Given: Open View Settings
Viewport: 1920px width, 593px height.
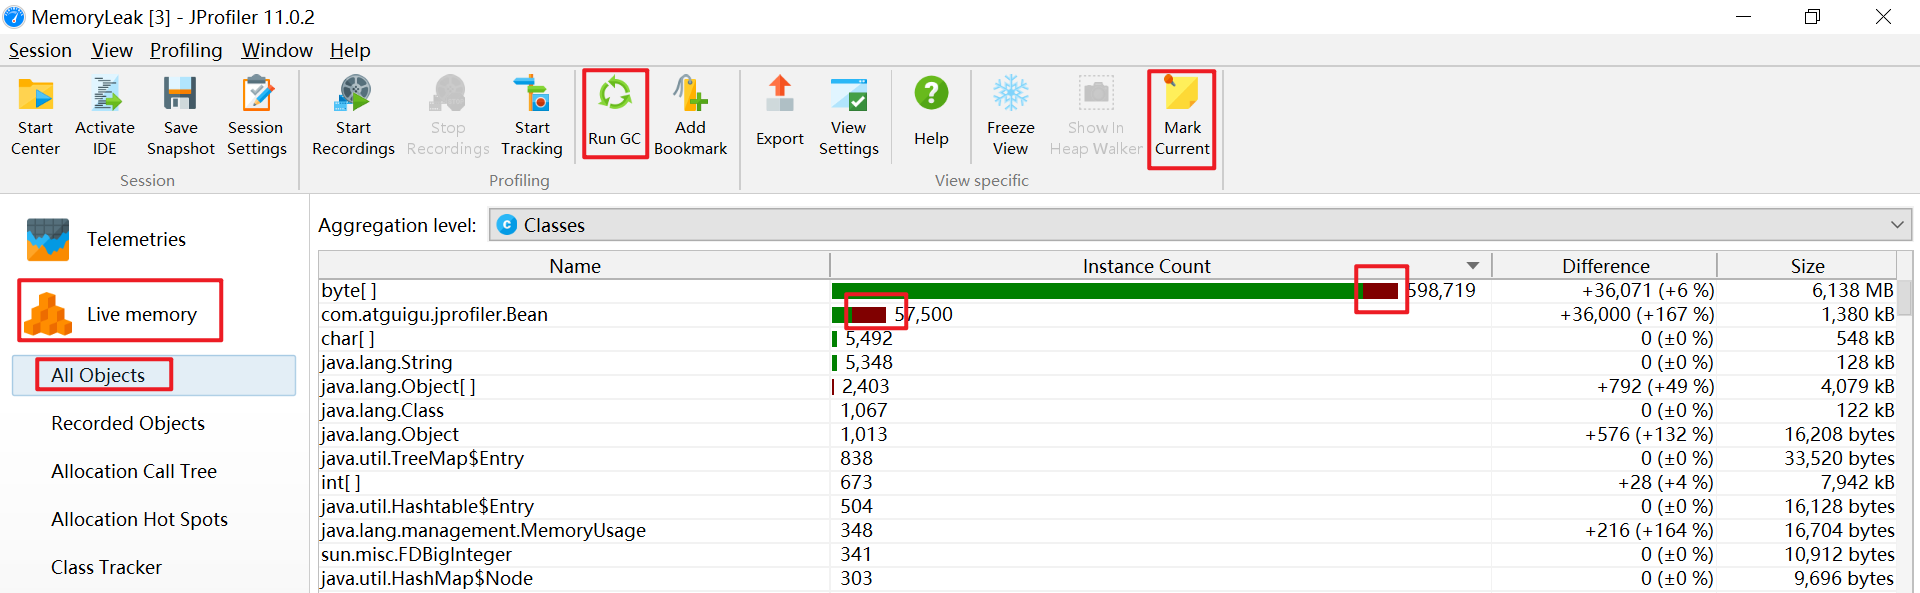Looking at the screenshot, I should pos(849,117).
